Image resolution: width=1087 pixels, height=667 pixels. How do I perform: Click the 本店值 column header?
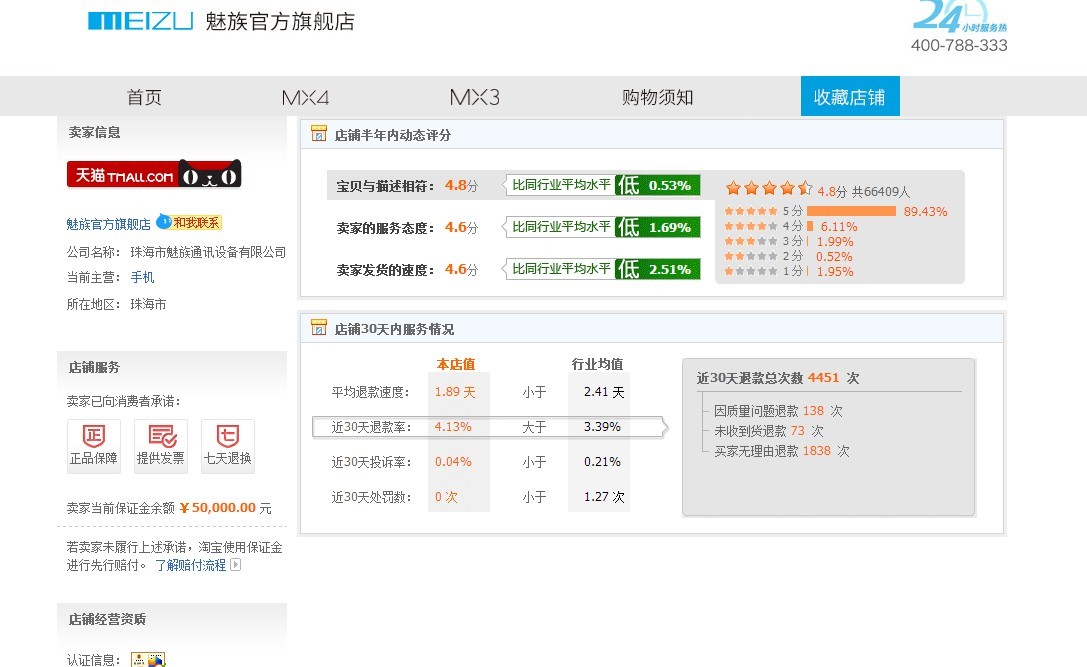pyautogui.click(x=455, y=364)
